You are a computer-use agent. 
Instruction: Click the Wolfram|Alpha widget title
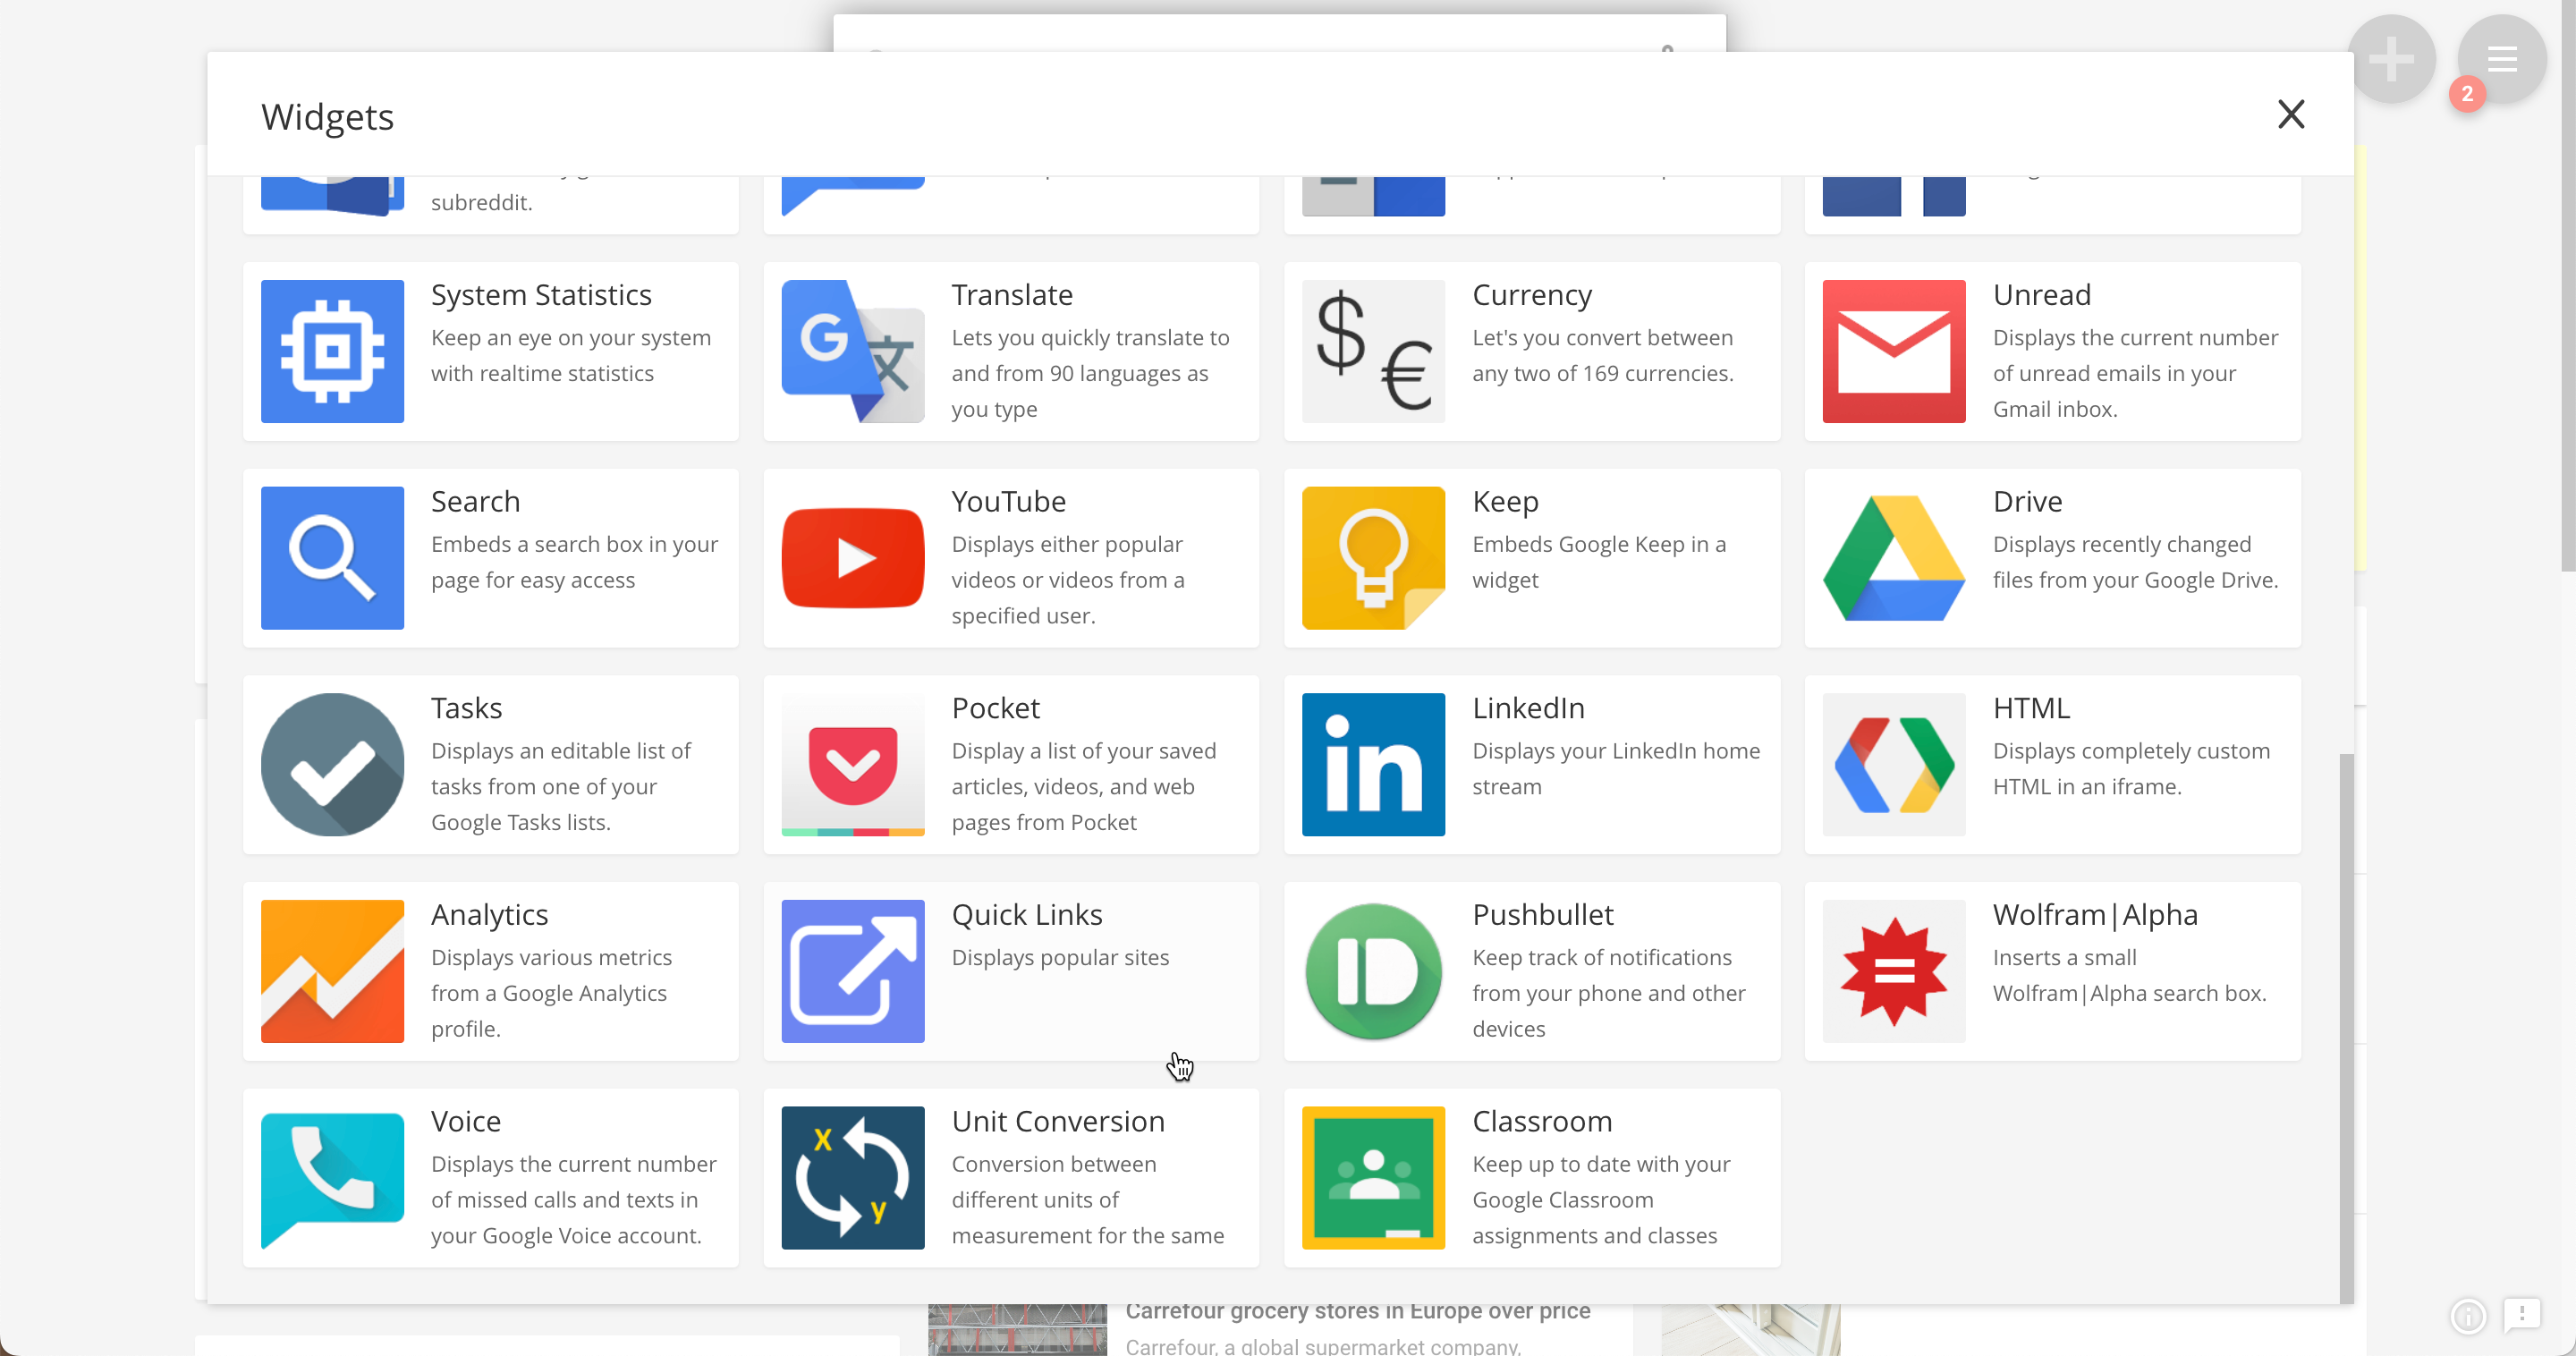[x=2095, y=915]
